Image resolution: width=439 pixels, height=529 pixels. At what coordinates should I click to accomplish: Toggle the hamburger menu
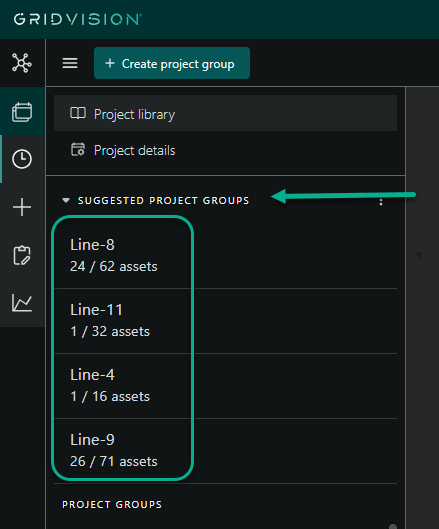70,63
